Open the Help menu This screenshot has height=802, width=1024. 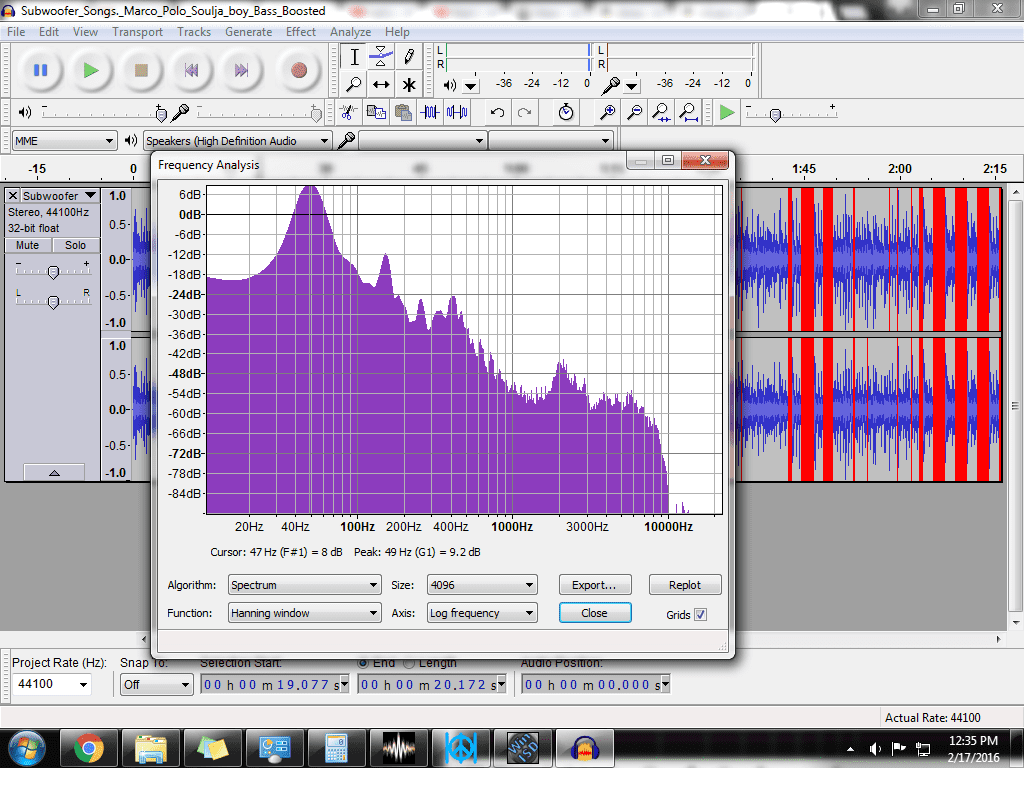pos(396,32)
